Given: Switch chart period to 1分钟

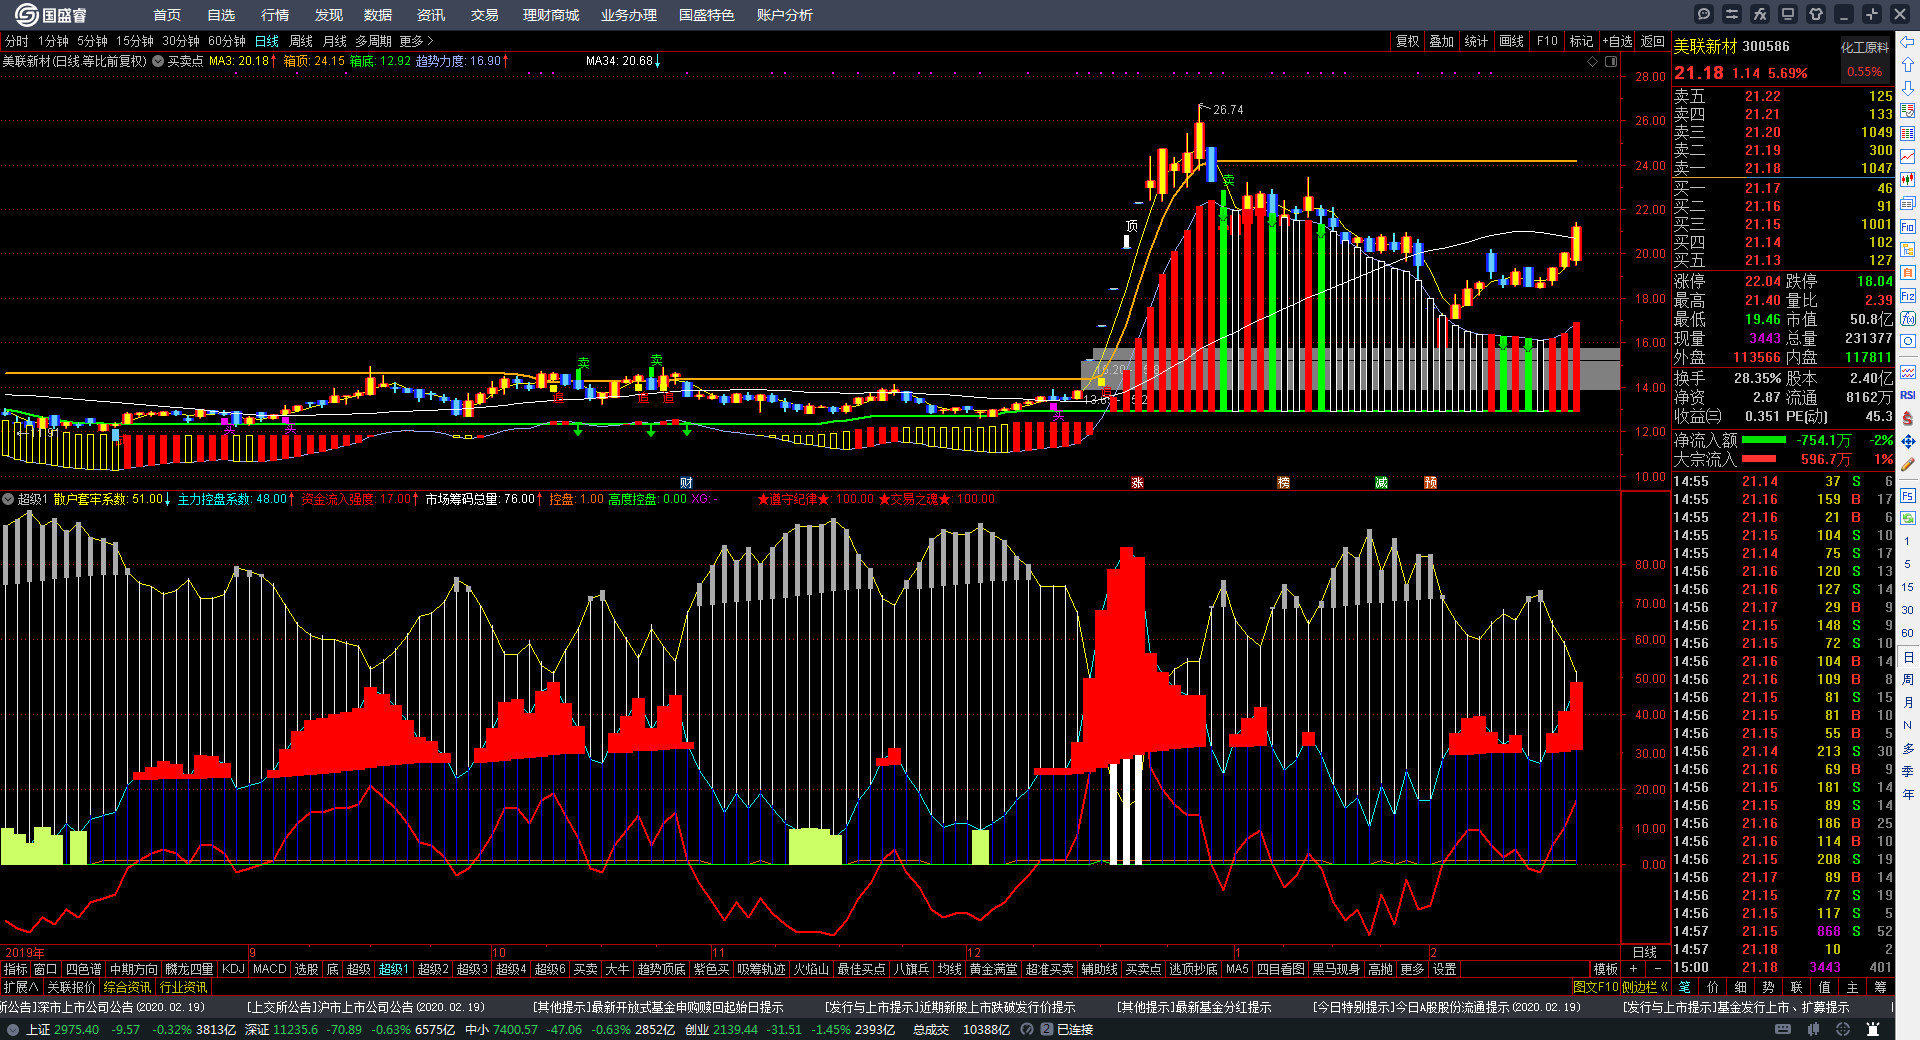Looking at the screenshot, I should pos(53,41).
